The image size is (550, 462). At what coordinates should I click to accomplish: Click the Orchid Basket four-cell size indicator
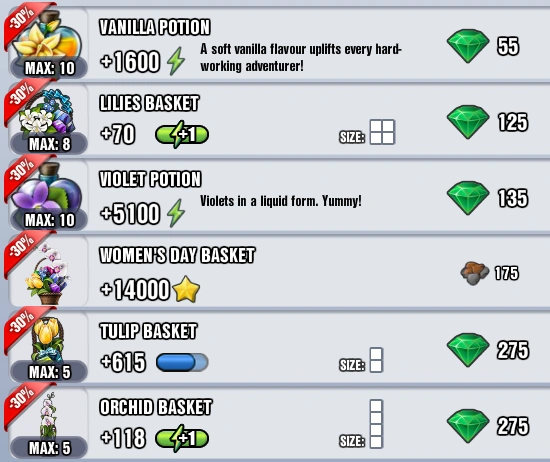[376, 424]
